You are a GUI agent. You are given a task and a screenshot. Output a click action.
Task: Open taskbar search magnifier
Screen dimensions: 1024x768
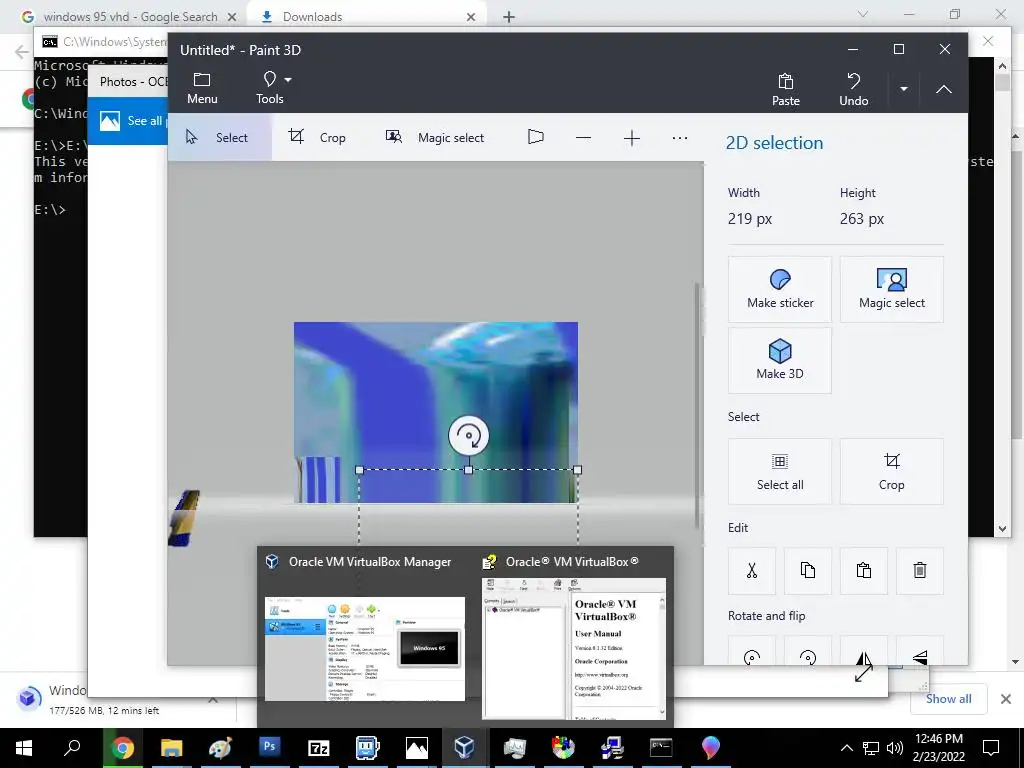tap(72, 748)
